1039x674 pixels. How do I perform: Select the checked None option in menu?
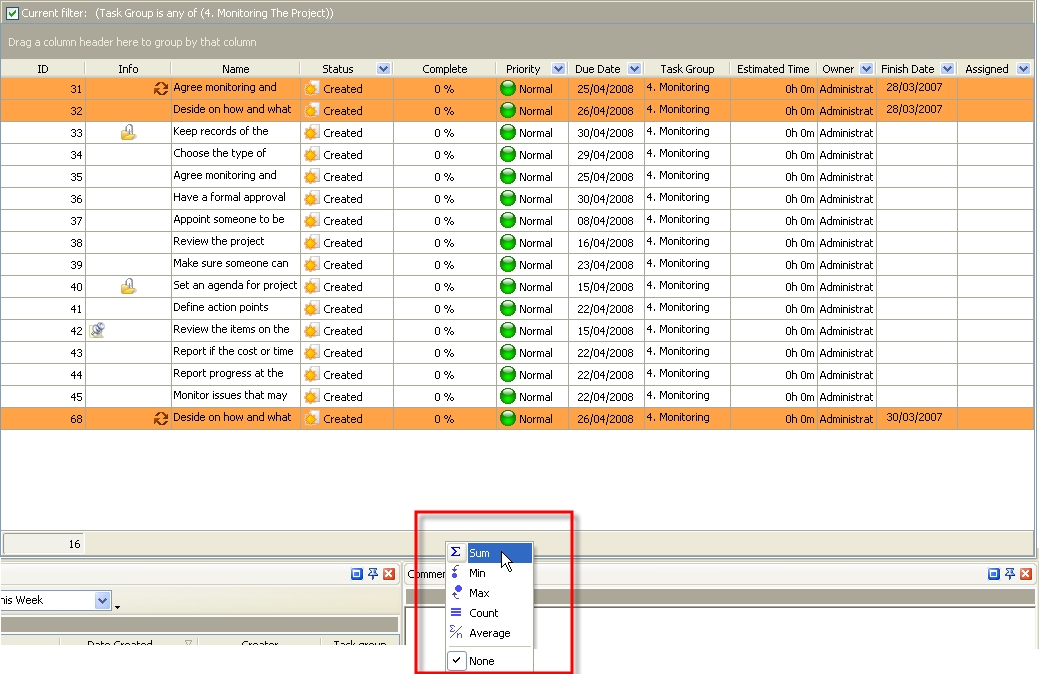(481, 661)
